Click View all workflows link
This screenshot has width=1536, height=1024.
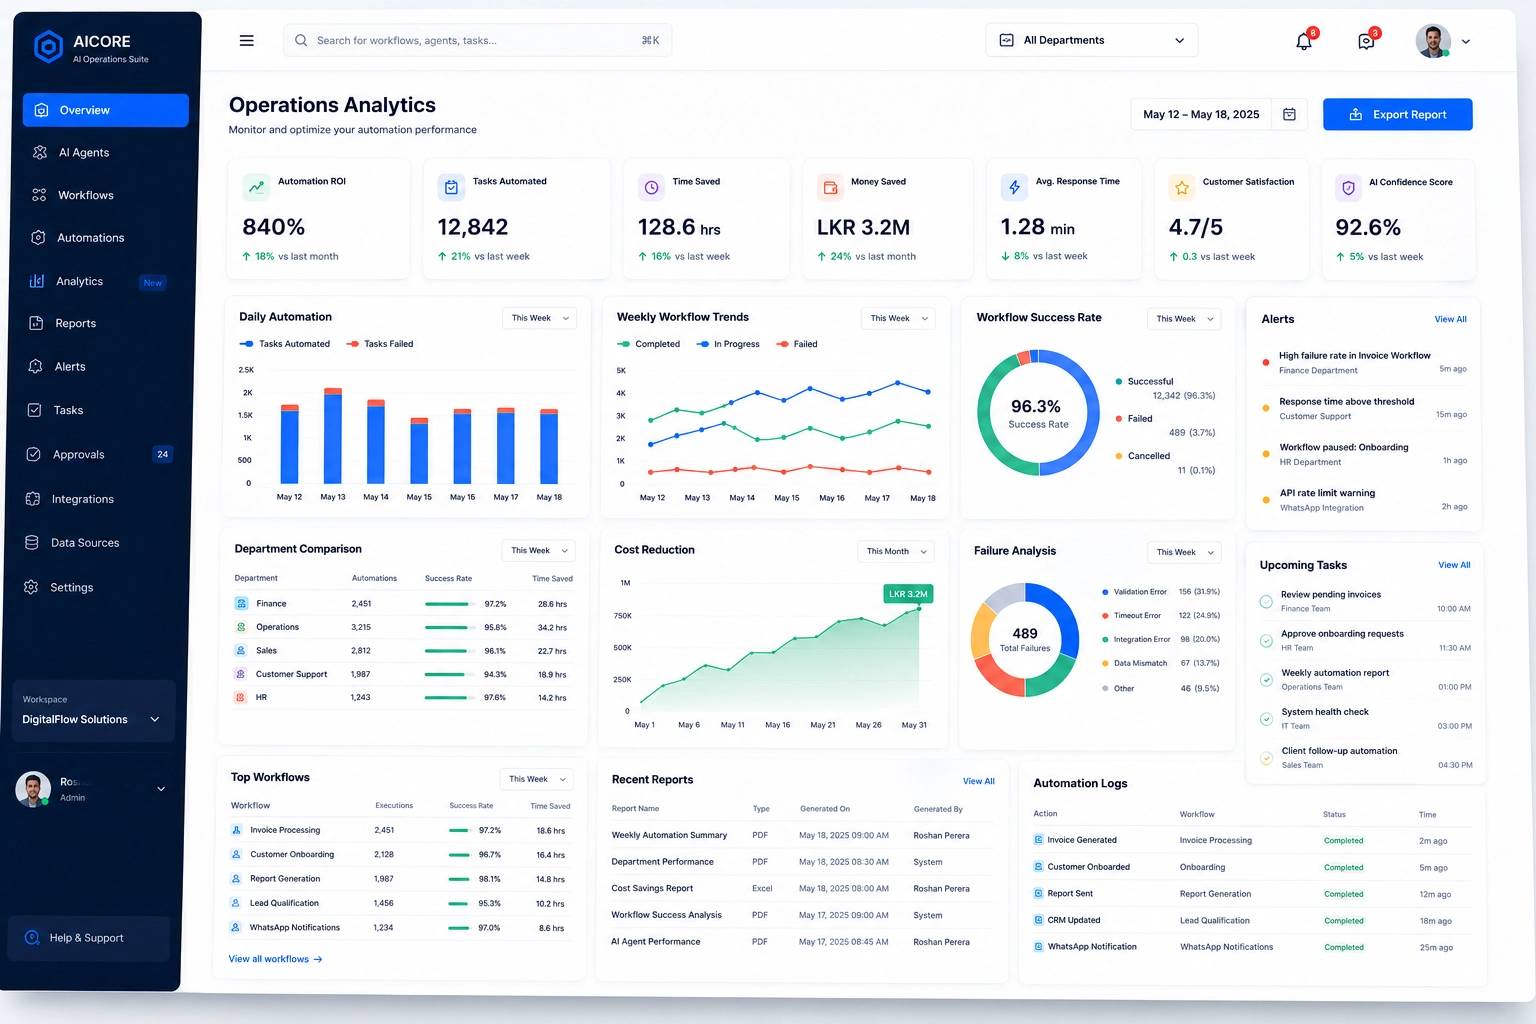point(275,959)
